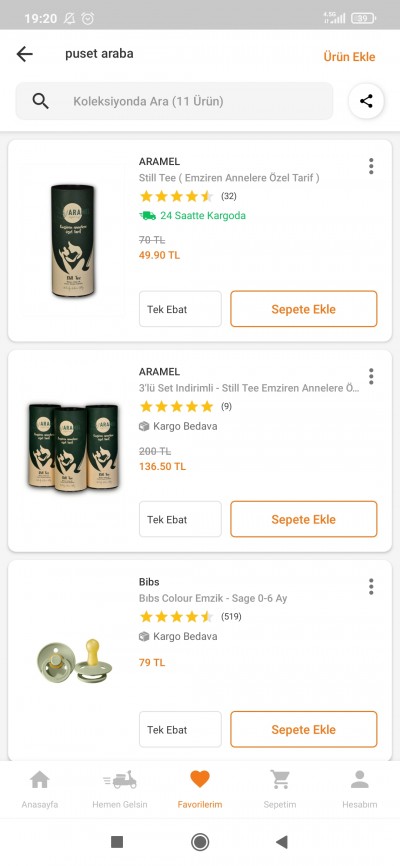The image size is (400, 866).
Task: Open Tek Ebat selector for 3'lü Set
Action: [x=180, y=519]
